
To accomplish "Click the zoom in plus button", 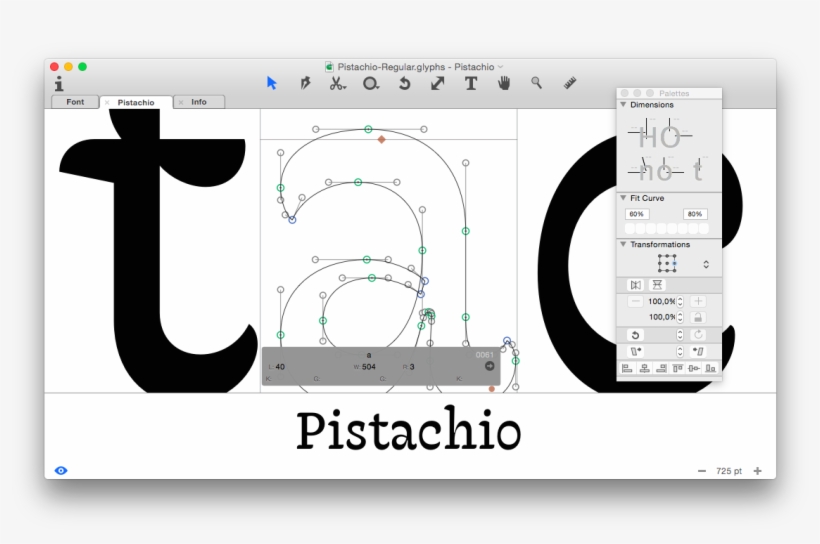I will coord(757,471).
